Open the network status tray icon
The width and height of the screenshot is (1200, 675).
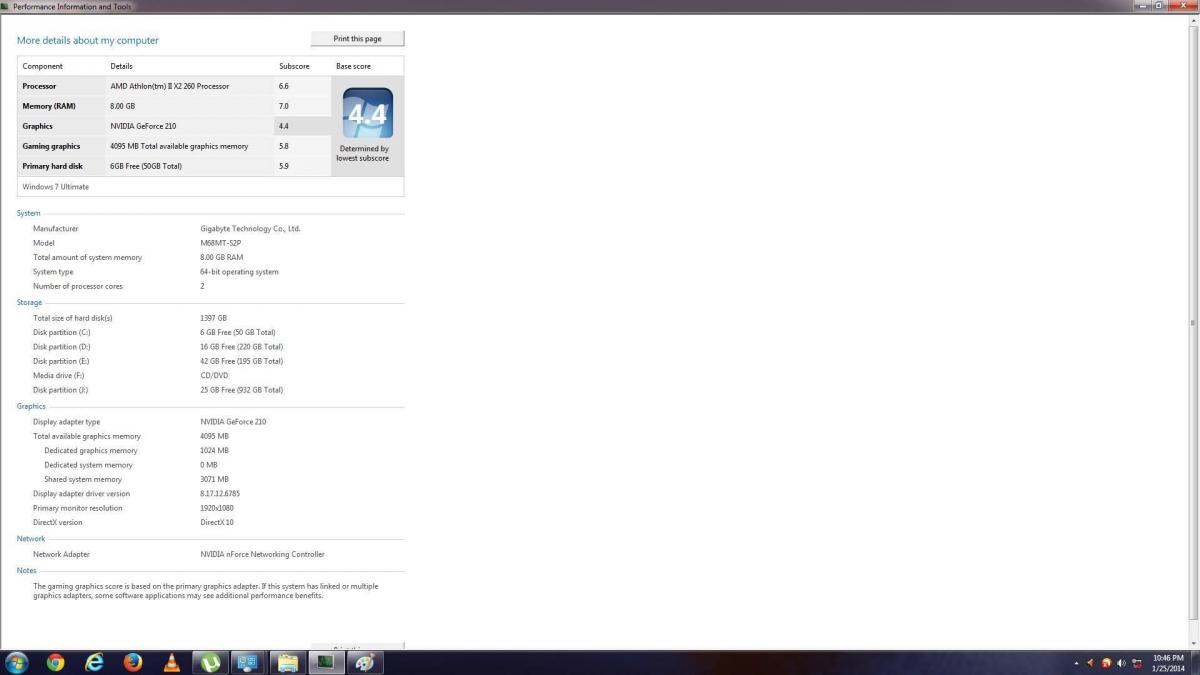coord(1137,663)
